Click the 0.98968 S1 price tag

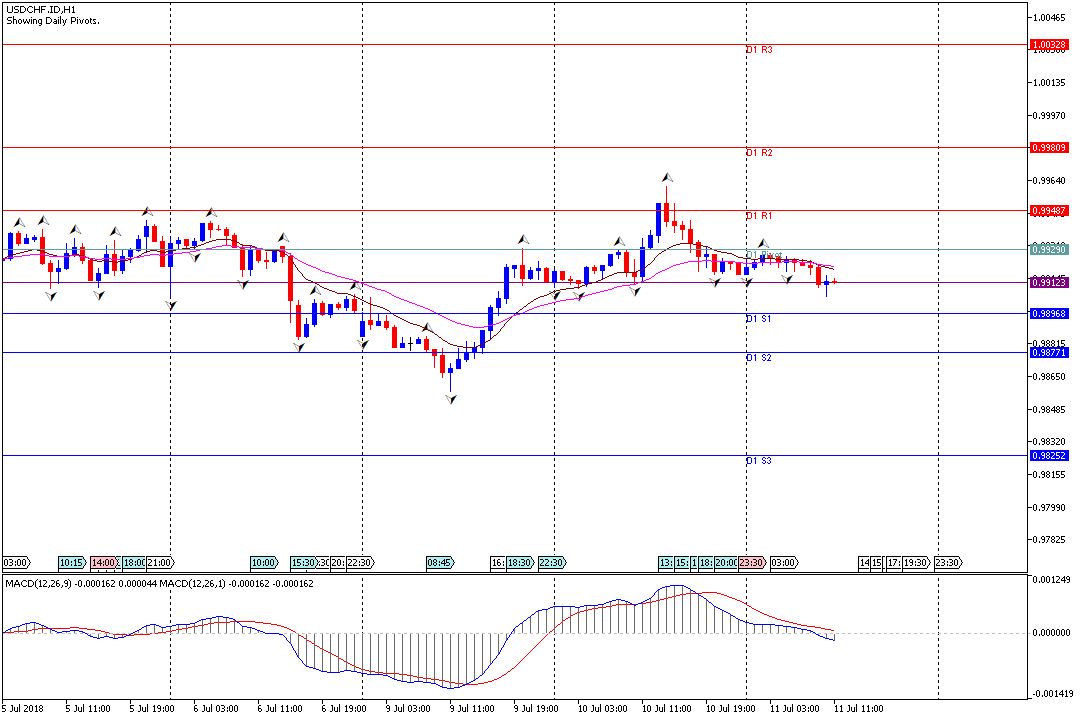[x=1049, y=313]
